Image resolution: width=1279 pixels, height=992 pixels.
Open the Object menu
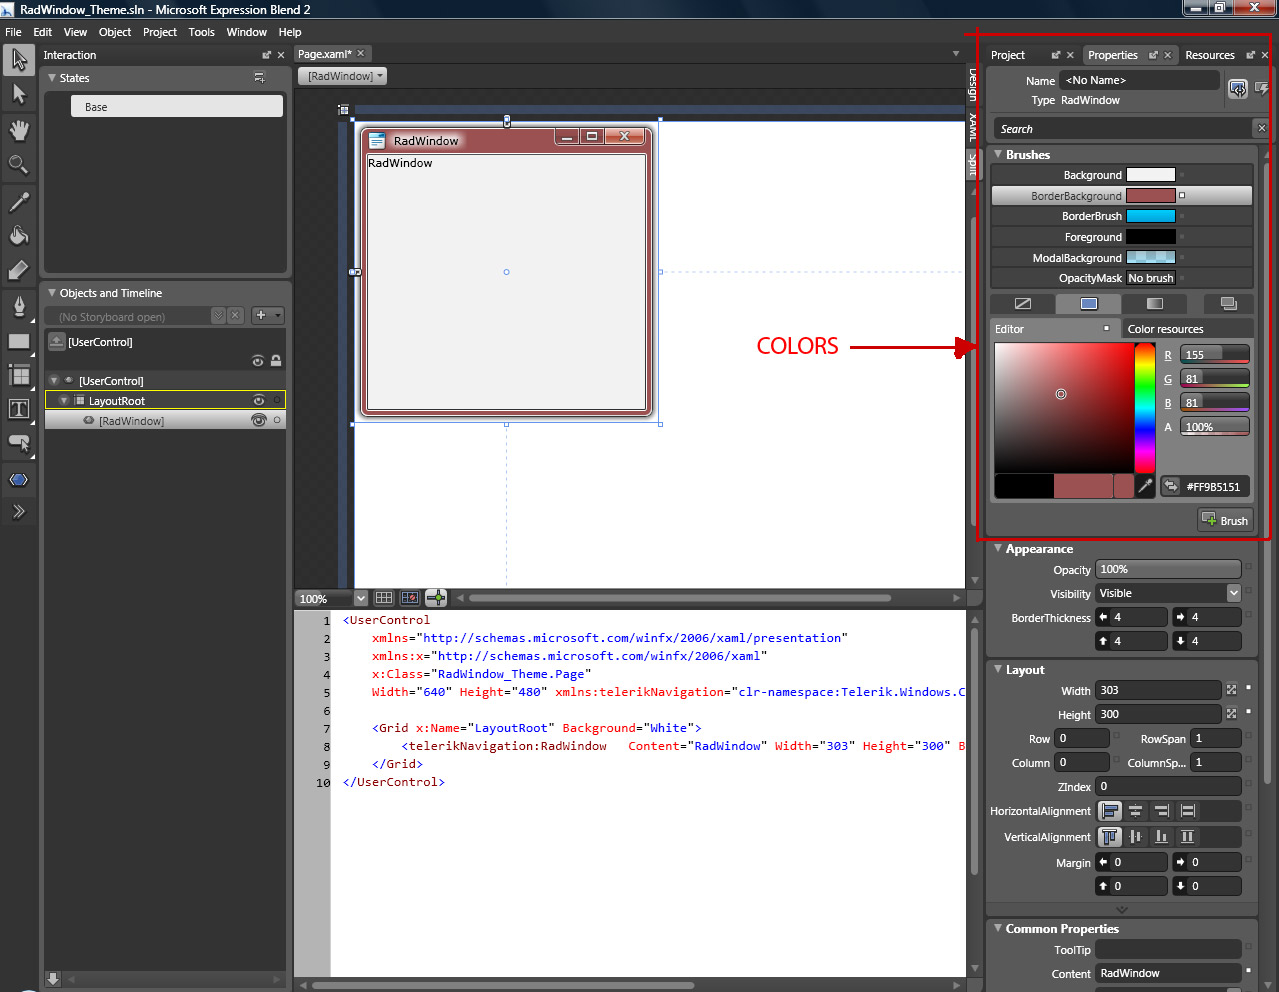click(x=114, y=32)
